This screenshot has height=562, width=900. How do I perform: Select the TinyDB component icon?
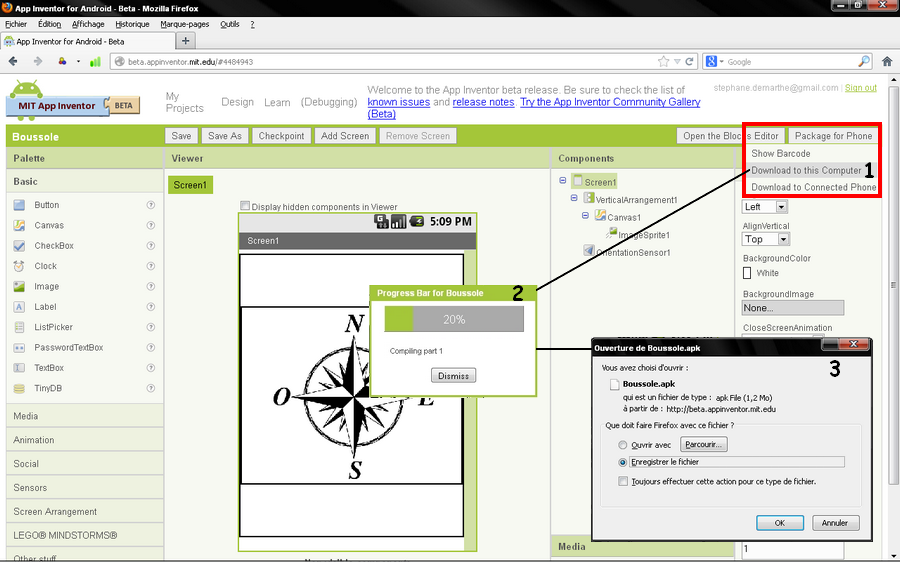(19, 388)
